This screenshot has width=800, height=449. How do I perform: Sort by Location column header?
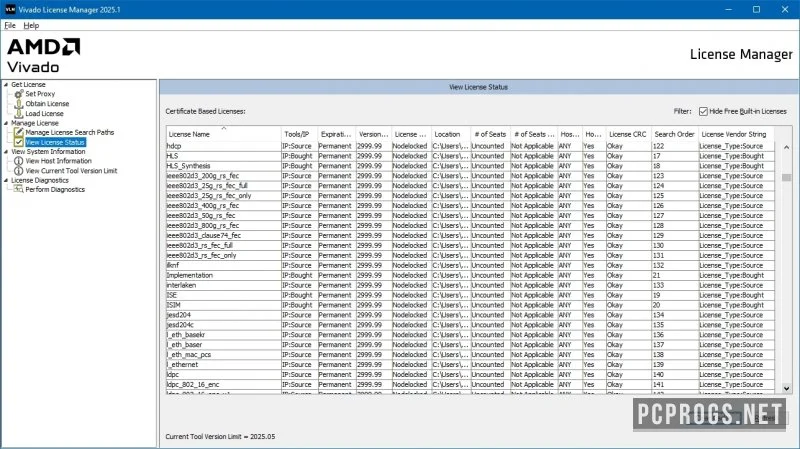tap(451, 134)
